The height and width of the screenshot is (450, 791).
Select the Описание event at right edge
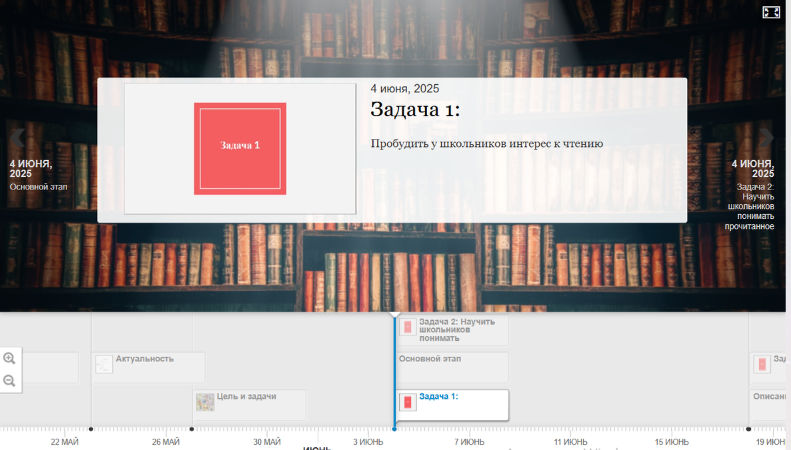(768, 405)
